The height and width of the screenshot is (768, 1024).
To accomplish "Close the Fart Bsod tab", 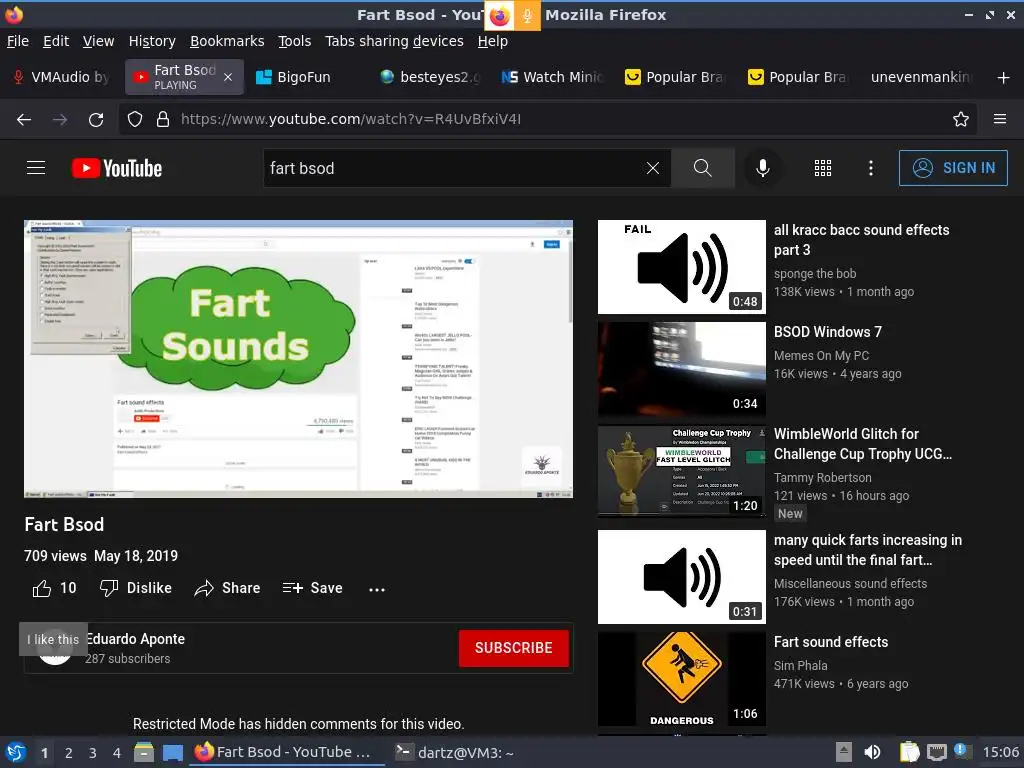I will click(228, 77).
